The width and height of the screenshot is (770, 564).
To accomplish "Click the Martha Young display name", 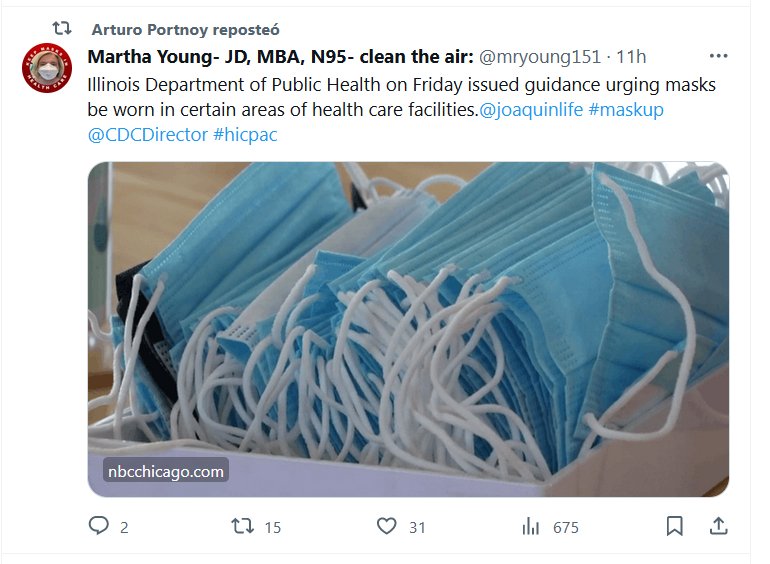I will [281, 56].
